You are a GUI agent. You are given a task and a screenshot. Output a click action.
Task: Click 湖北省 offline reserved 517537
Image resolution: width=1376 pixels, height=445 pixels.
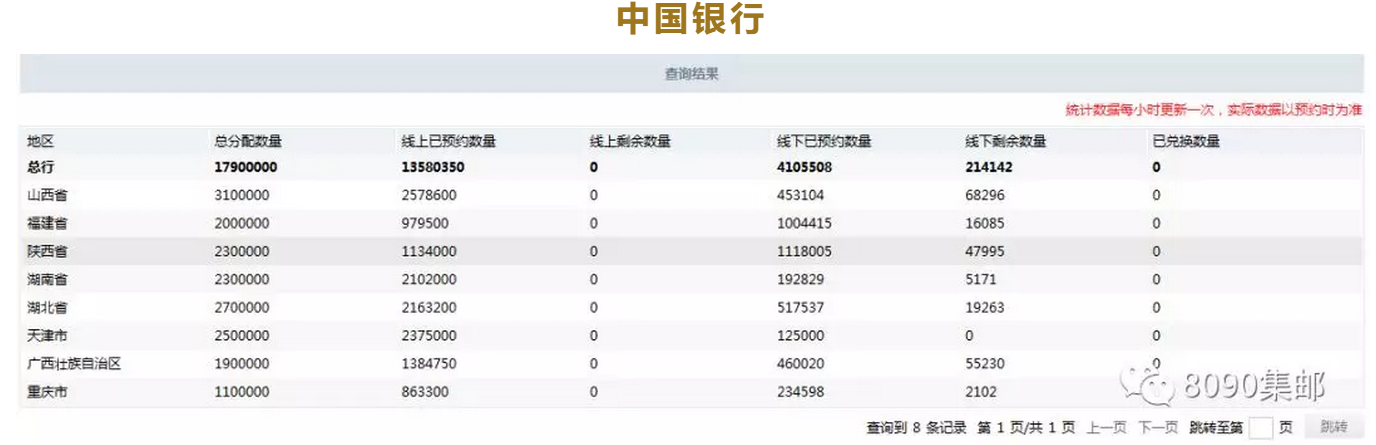[x=800, y=307]
